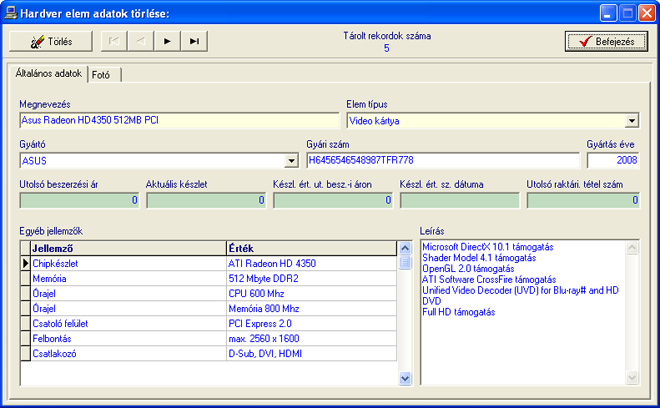Jump to the last record

(194, 41)
